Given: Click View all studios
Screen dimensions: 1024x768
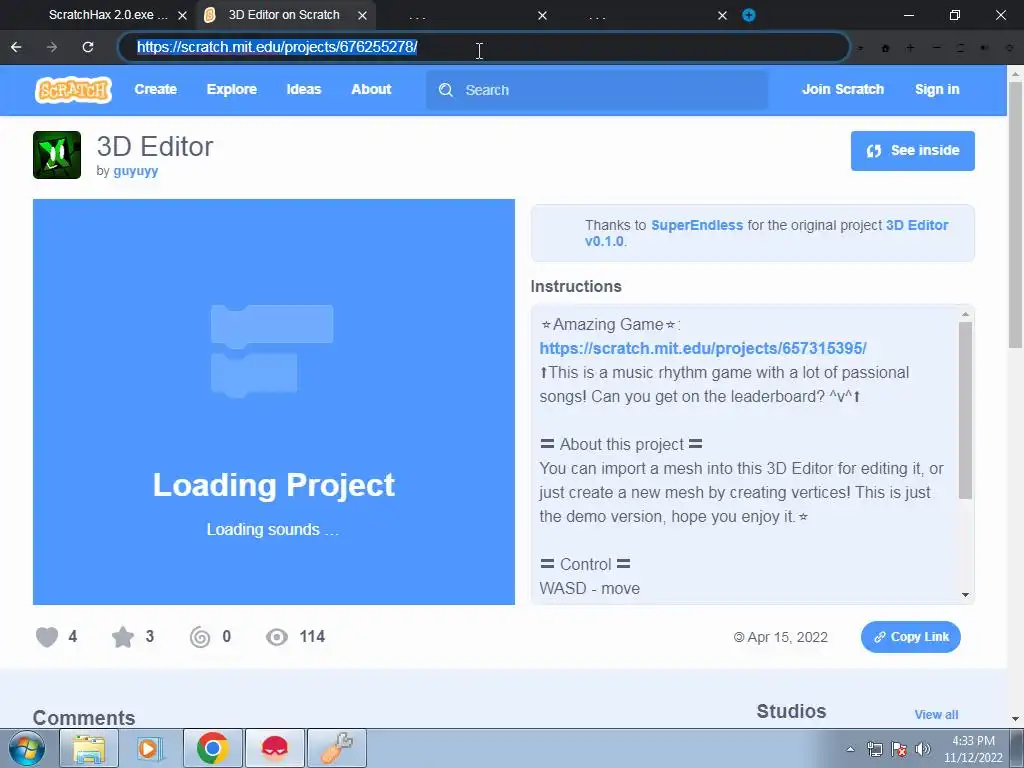Looking at the screenshot, I should (936, 714).
